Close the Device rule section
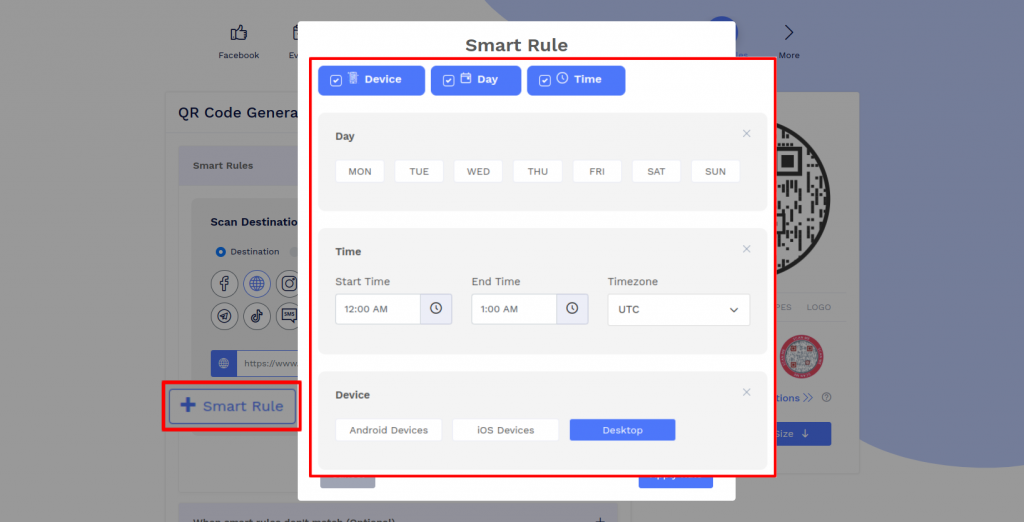 [x=746, y=392]
